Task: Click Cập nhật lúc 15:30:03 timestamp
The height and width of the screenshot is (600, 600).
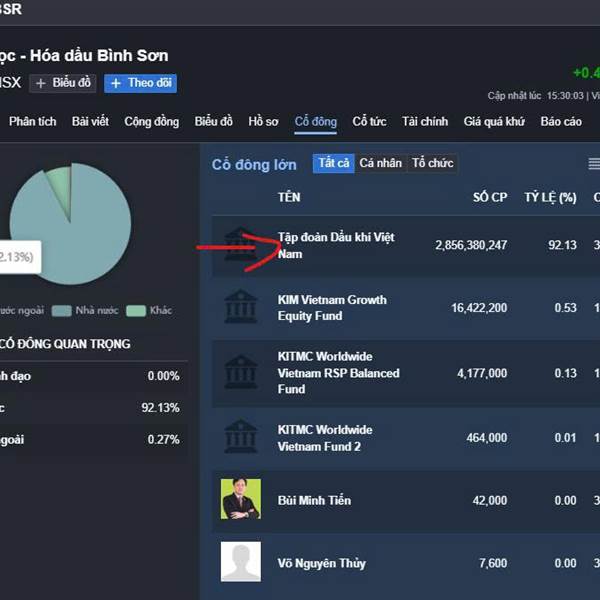Action: (x=535, y=96)
